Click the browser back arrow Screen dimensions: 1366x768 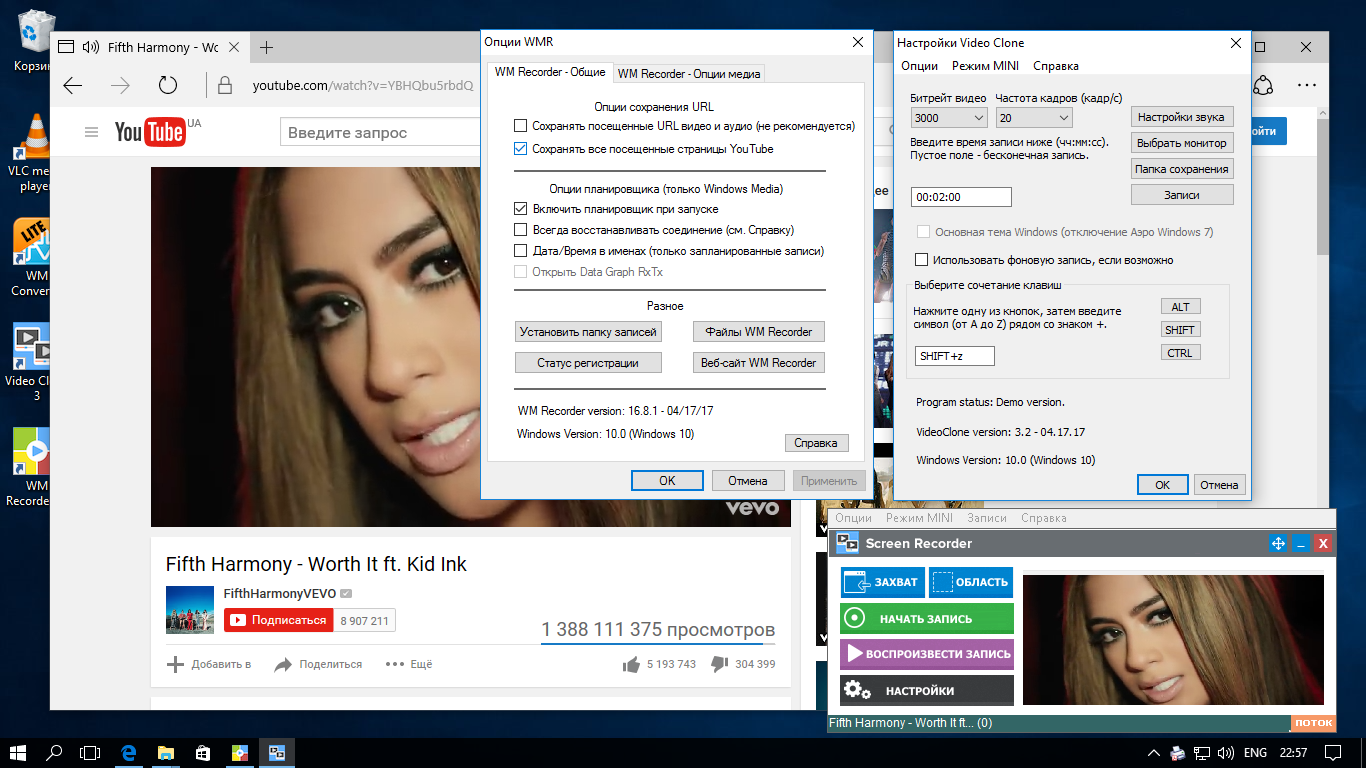click(73, 86)
